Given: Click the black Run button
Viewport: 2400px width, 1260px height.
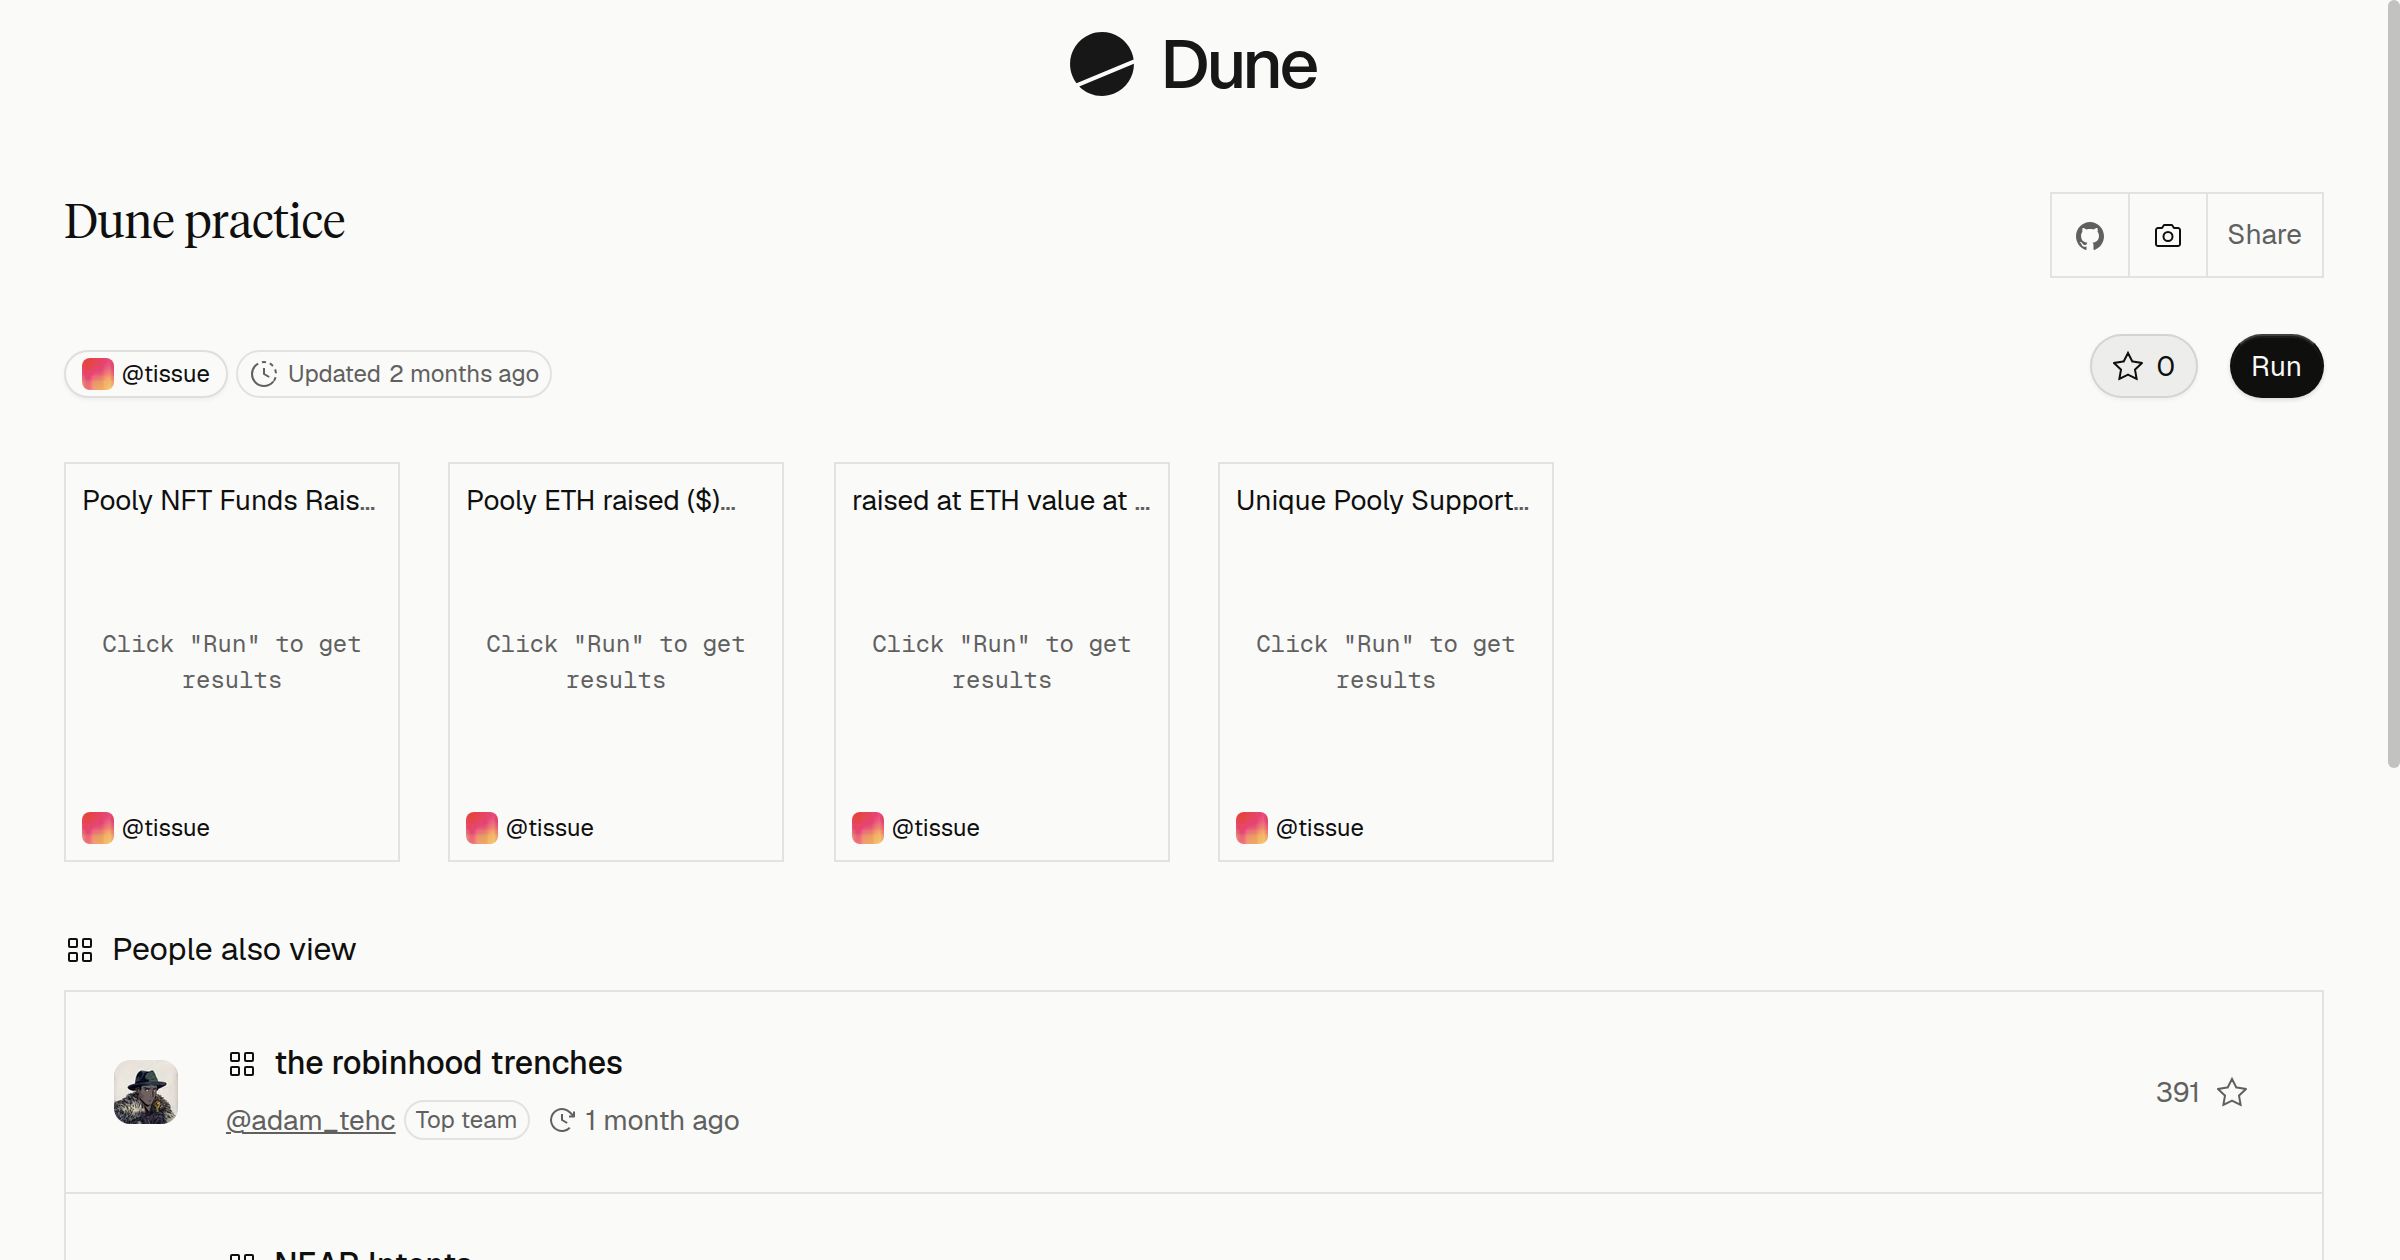Looking at the screenshot, I should [x=2276, y=366].
